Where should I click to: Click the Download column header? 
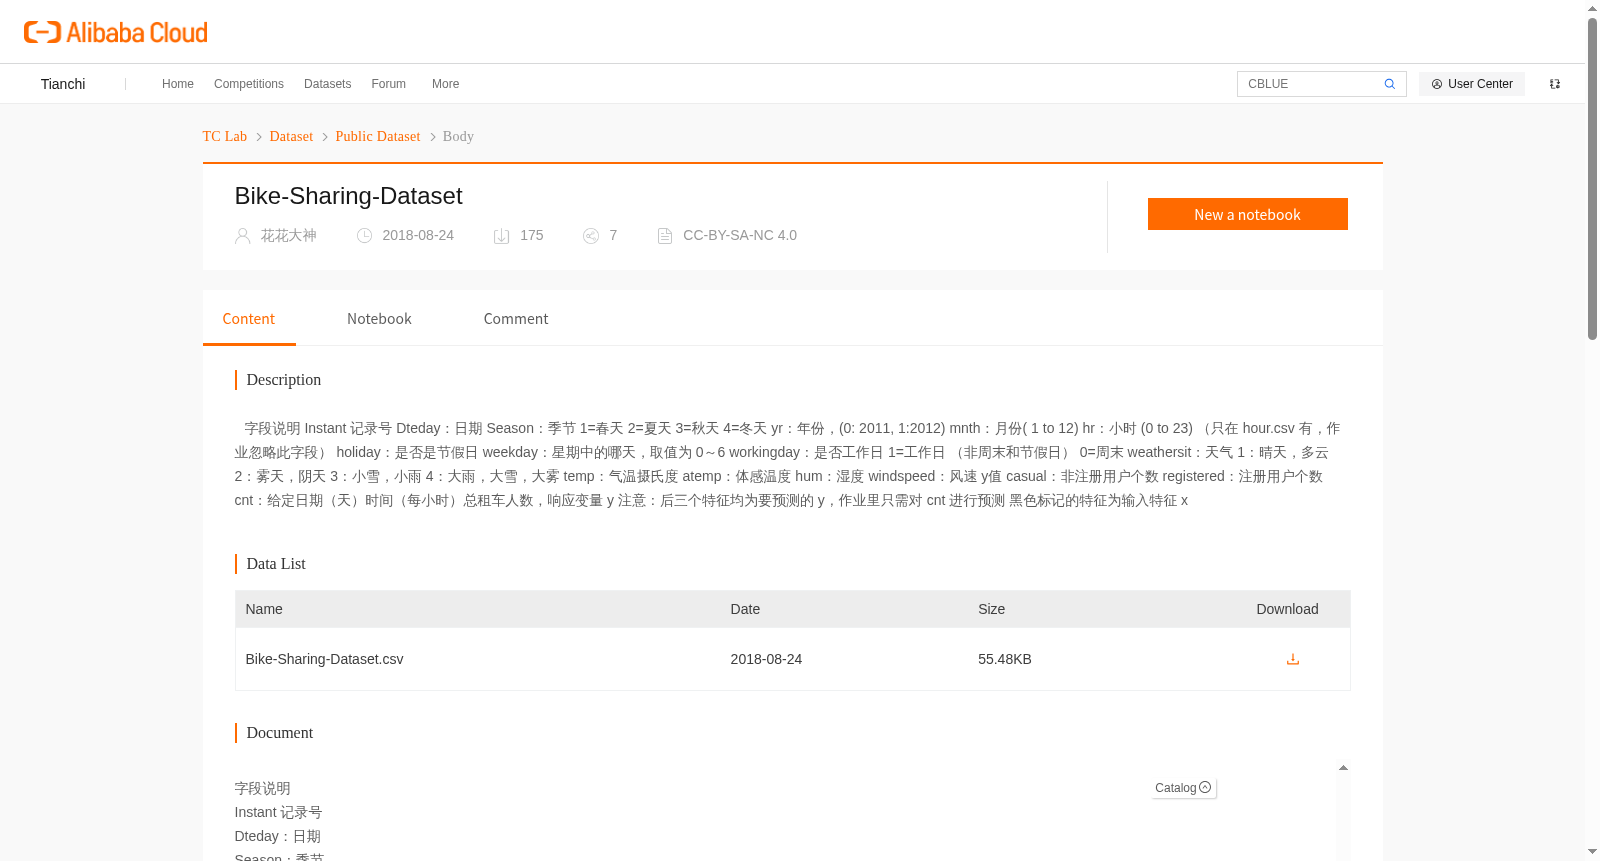(1287, 609)
